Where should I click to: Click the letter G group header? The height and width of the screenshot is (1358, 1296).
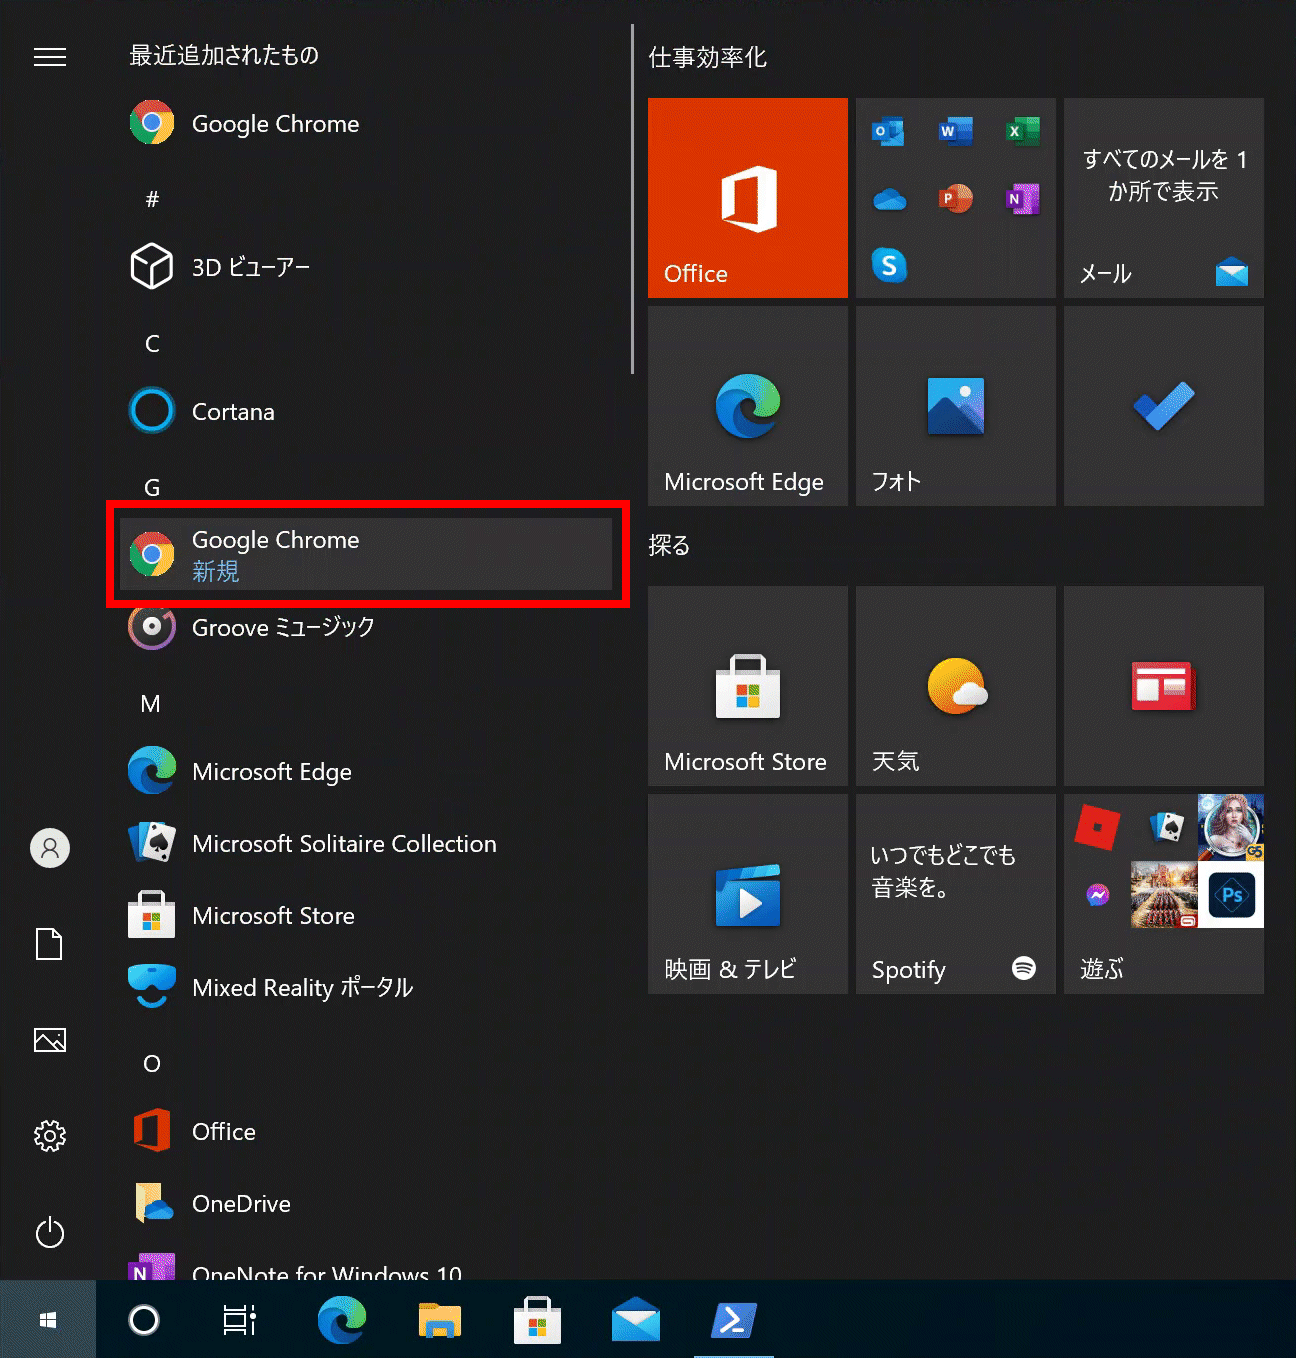pyautogui.click(x=152, y=487)
